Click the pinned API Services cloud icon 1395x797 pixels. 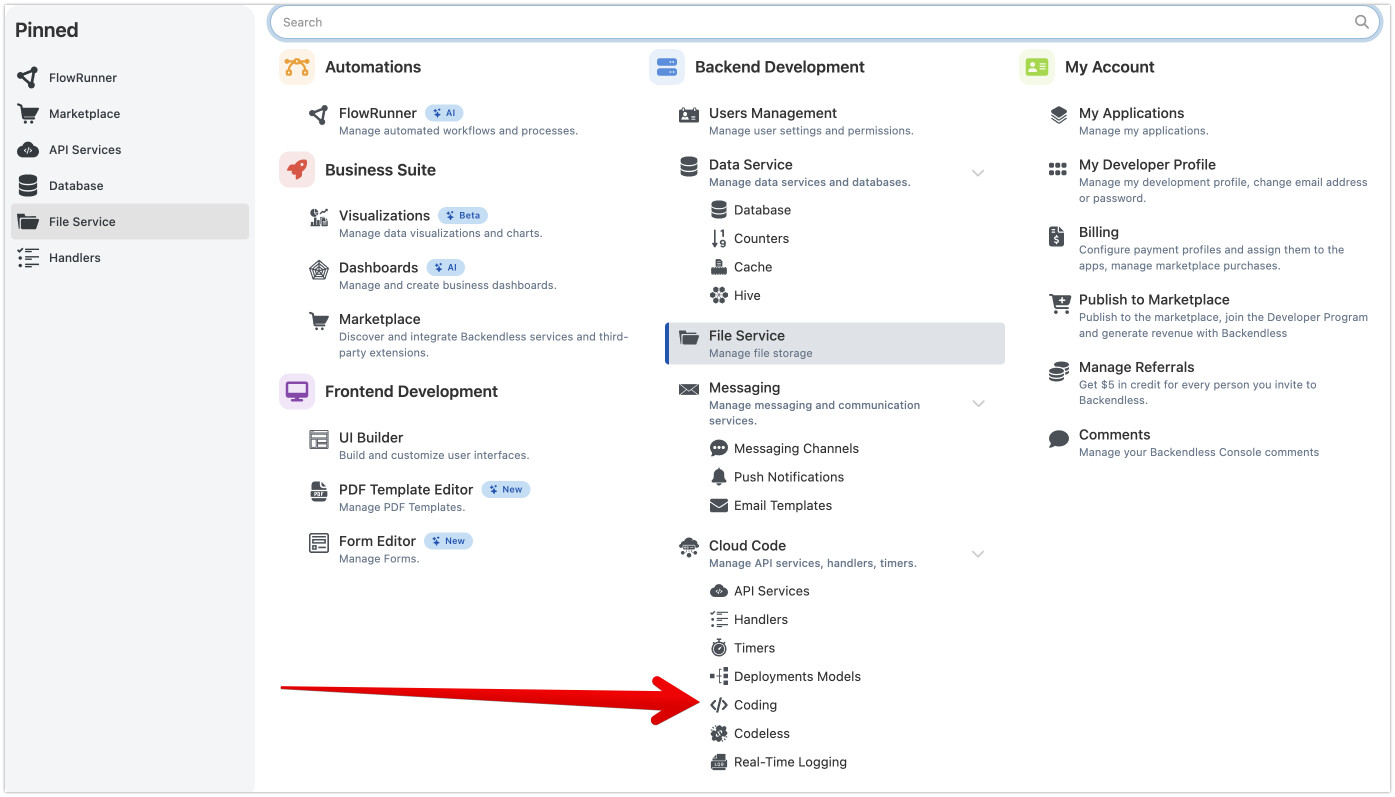pyautogui.click(x=28, y=150)
